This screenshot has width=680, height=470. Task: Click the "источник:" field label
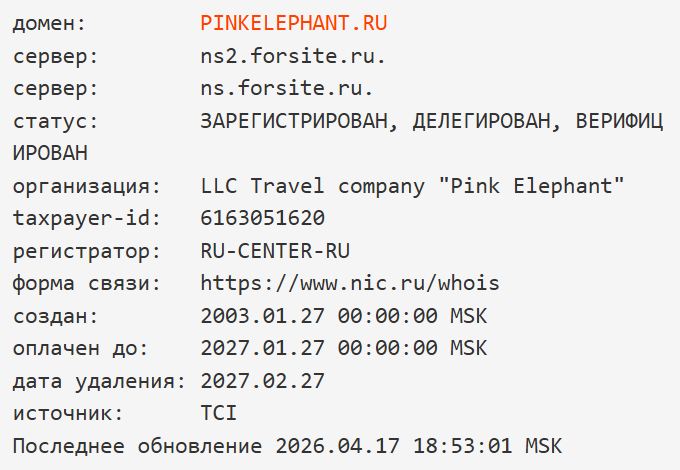click(x=68, y=414)
